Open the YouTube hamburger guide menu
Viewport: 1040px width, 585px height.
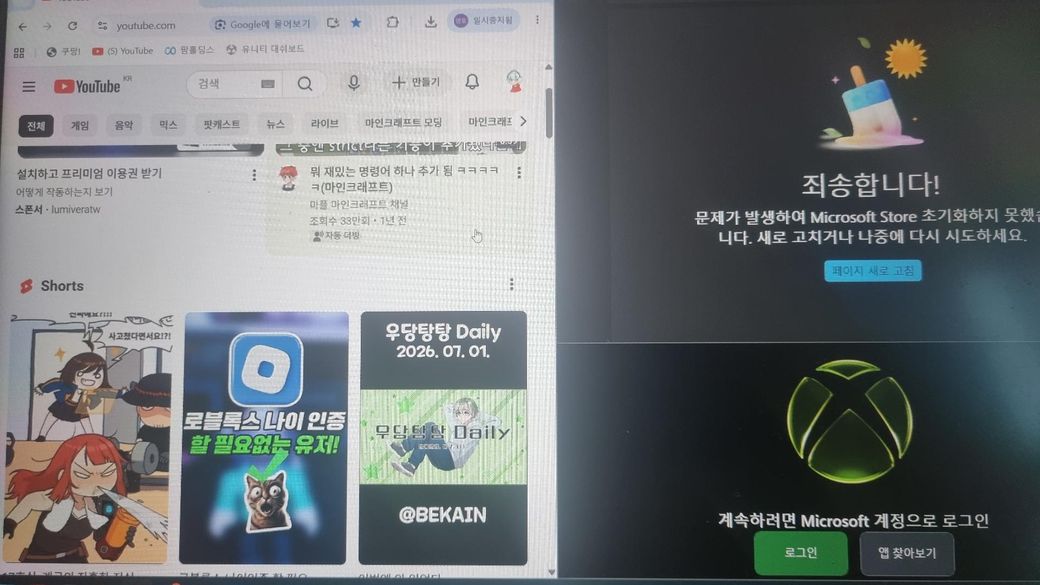click(29, 86)
